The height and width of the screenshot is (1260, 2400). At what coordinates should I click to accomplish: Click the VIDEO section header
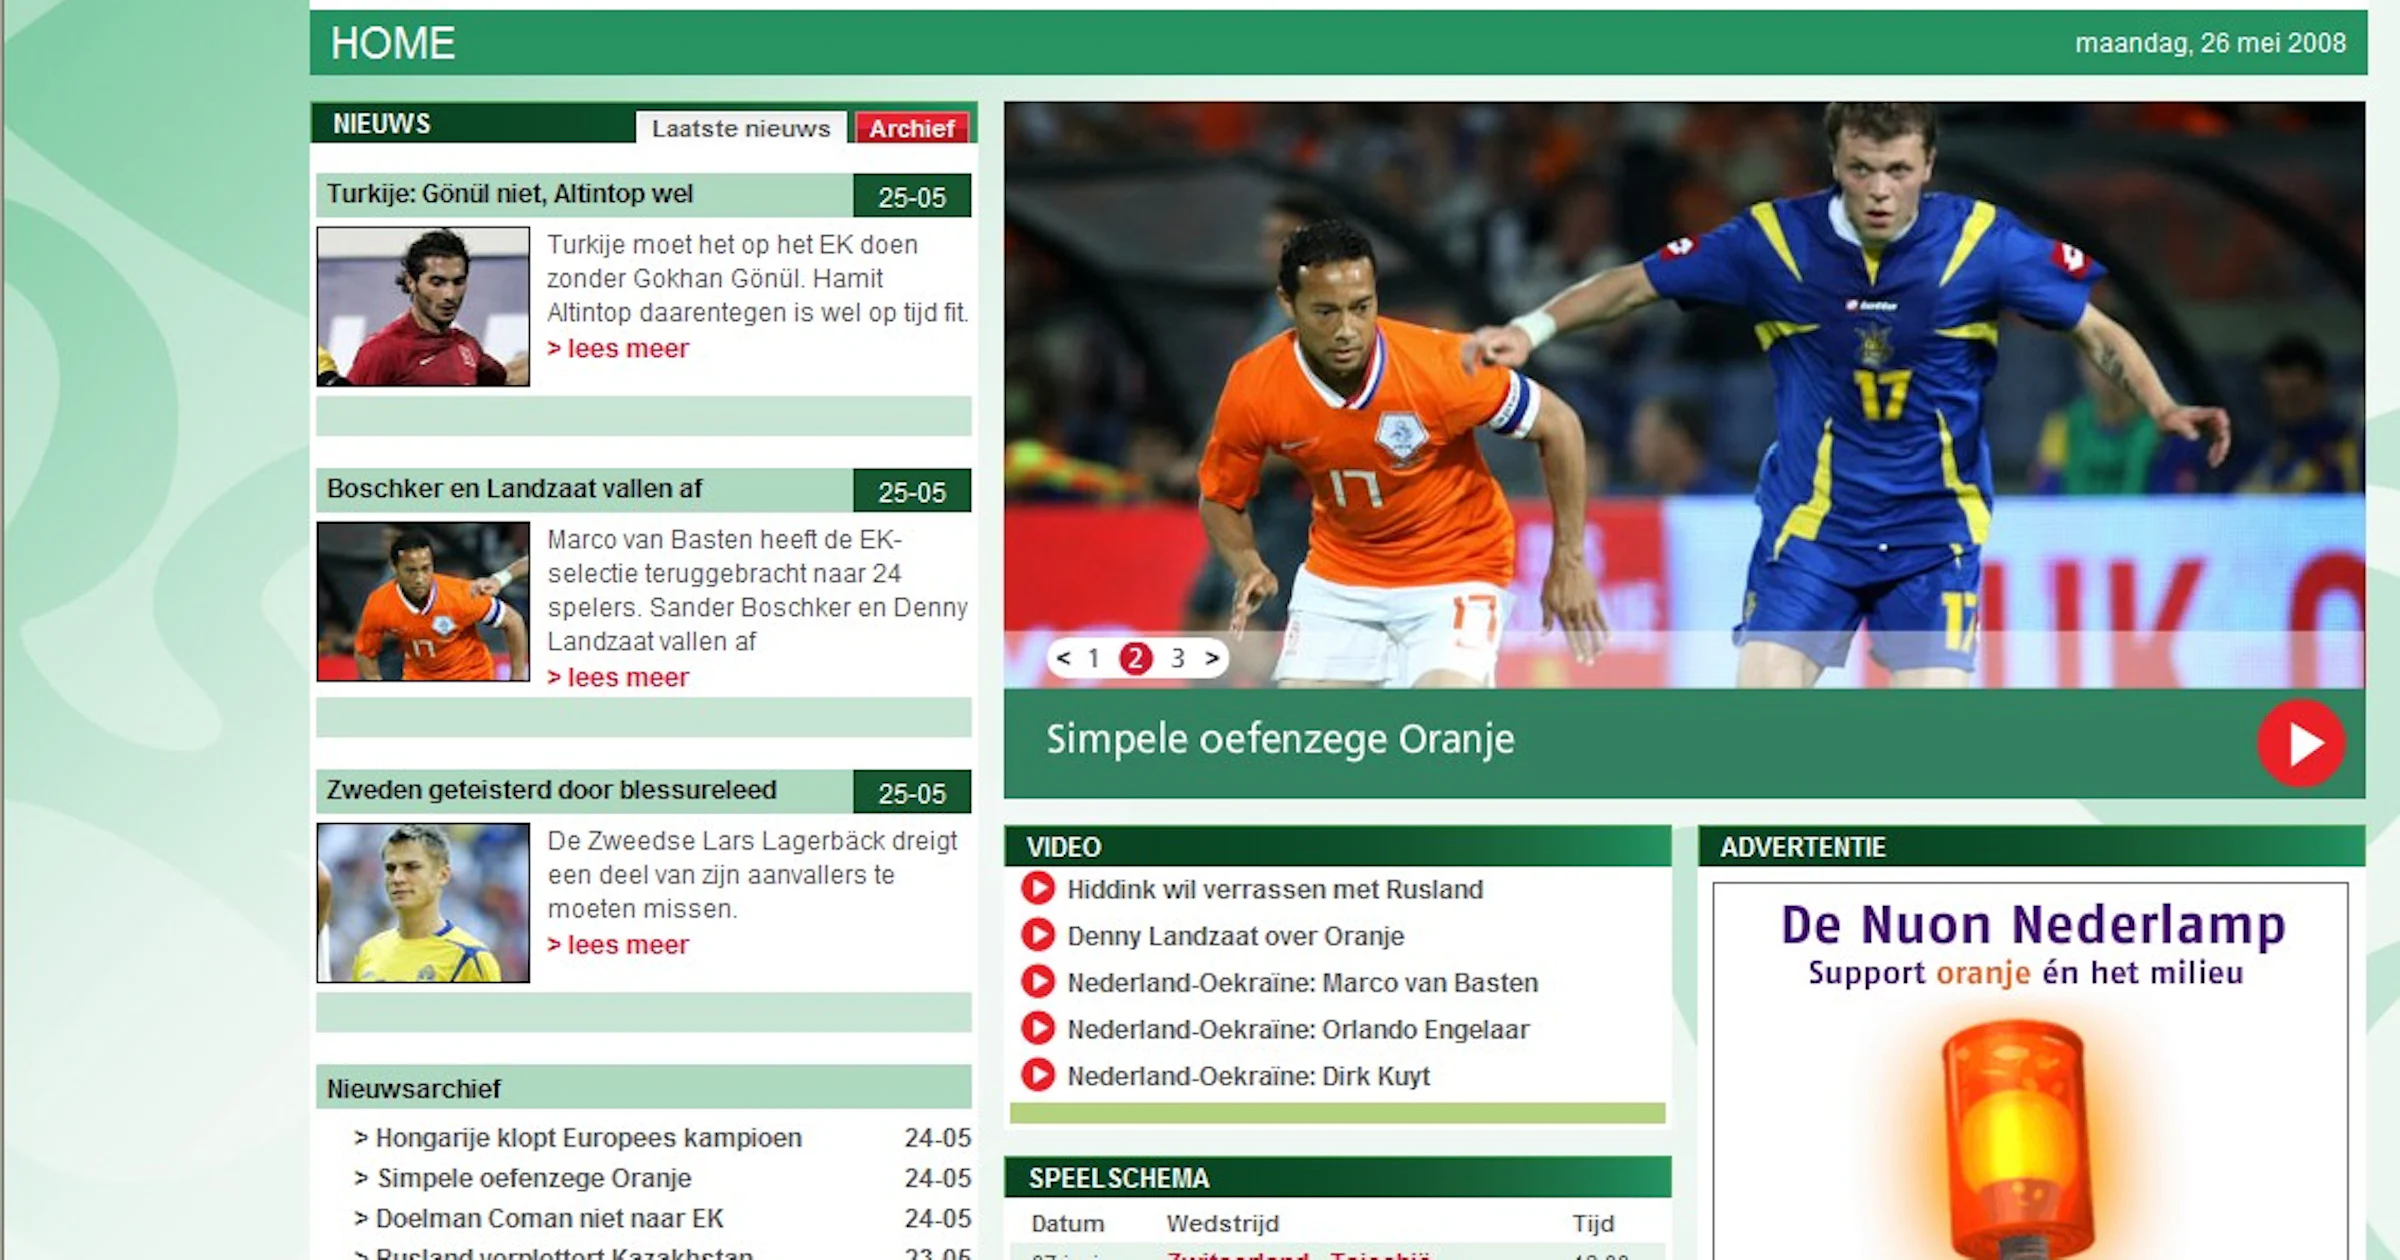(1337, 846)
